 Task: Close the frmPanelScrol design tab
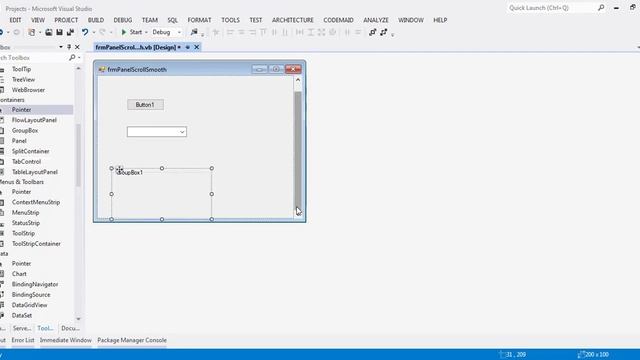tap(197, 47)
